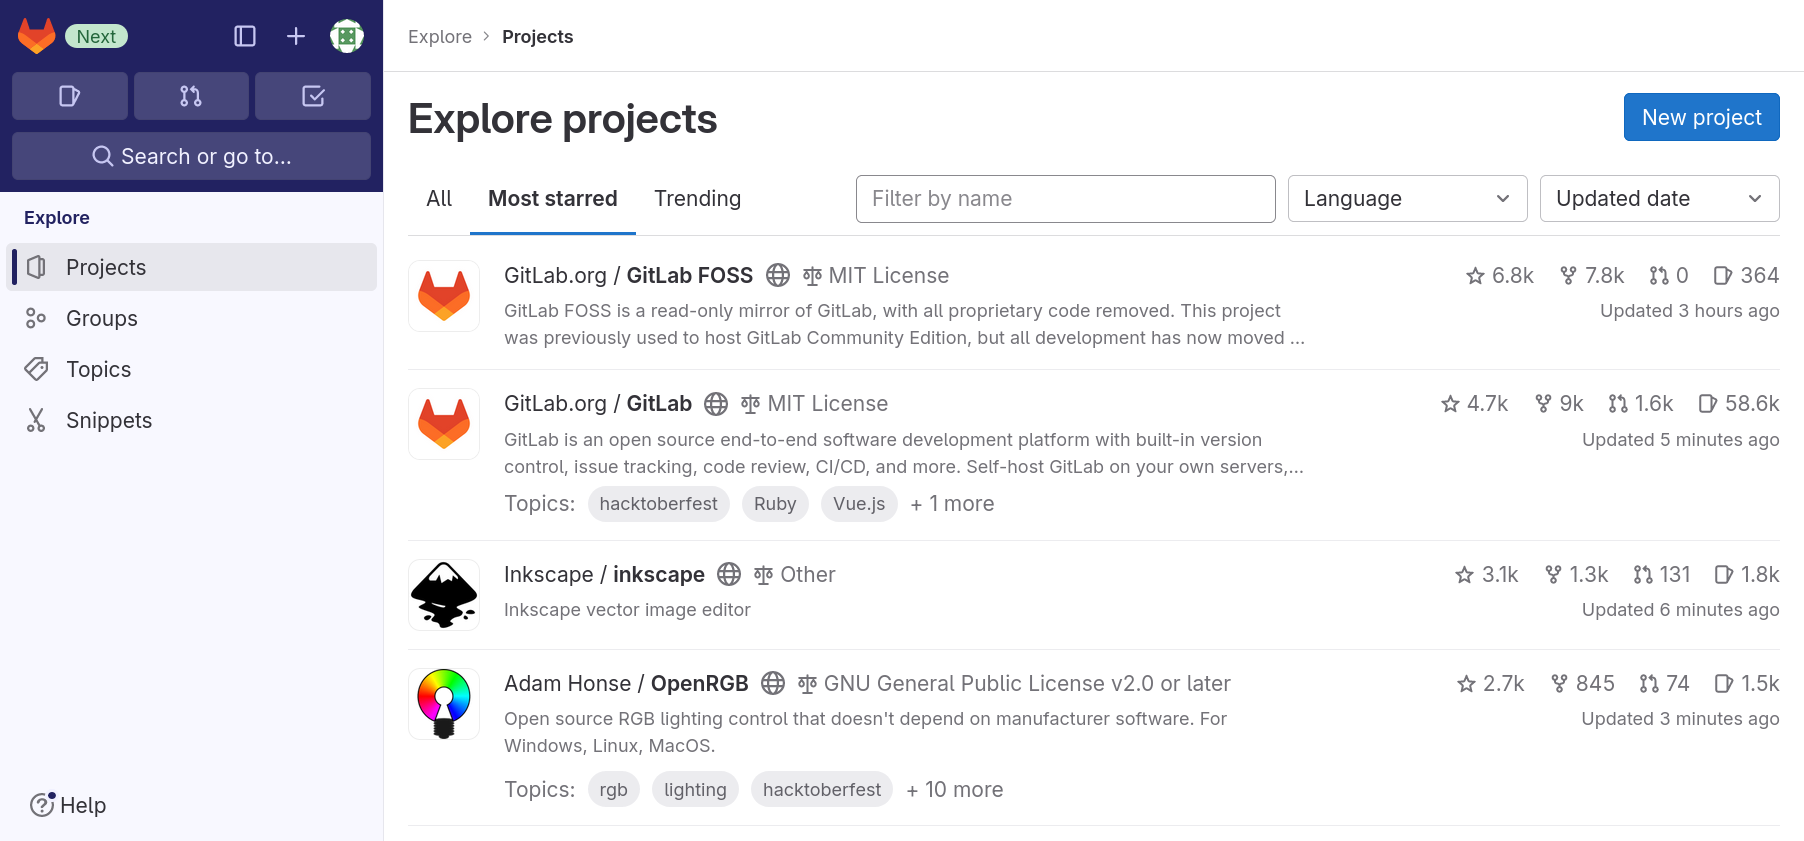Expand the '+ 10 more' topics on OpenRGB
Viewport: 1804px width, 841px height.
point(954,789)
